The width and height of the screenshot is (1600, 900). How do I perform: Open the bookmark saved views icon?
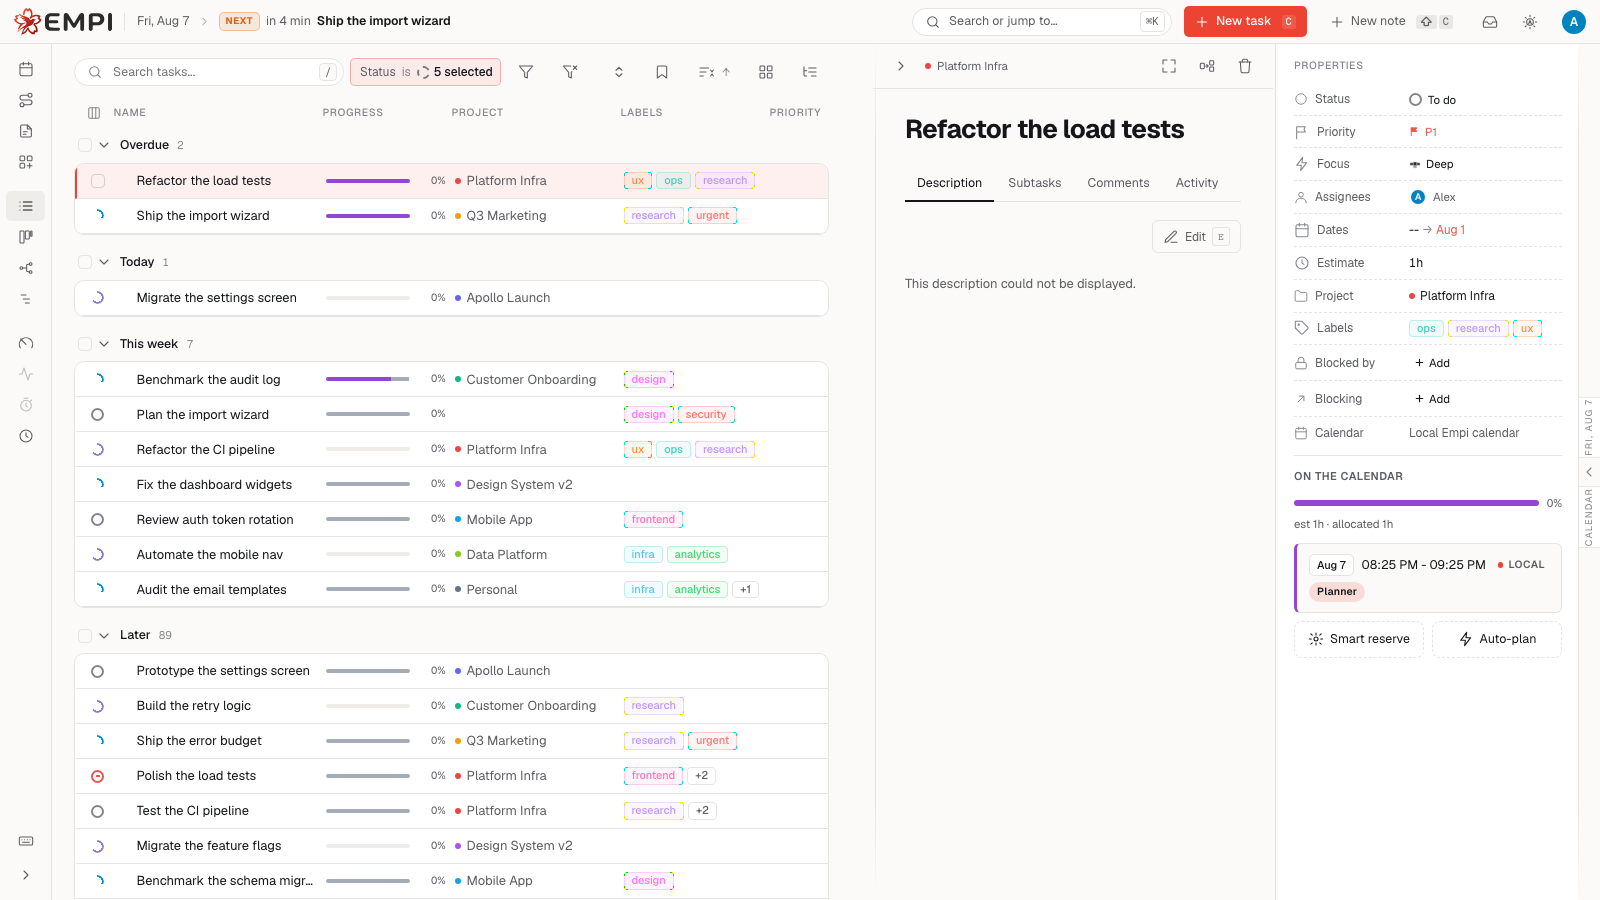pyautogui.click(x=662, y=72)
